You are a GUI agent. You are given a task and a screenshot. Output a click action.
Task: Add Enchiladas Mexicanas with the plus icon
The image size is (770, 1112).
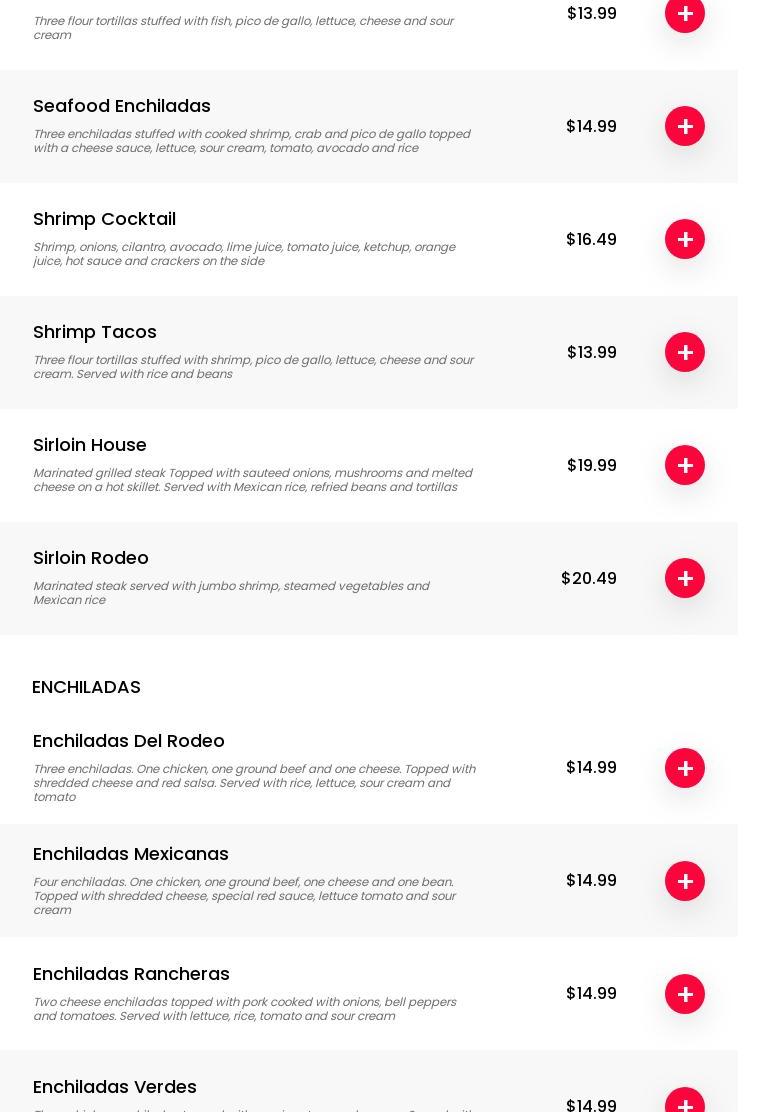point(685,881)
